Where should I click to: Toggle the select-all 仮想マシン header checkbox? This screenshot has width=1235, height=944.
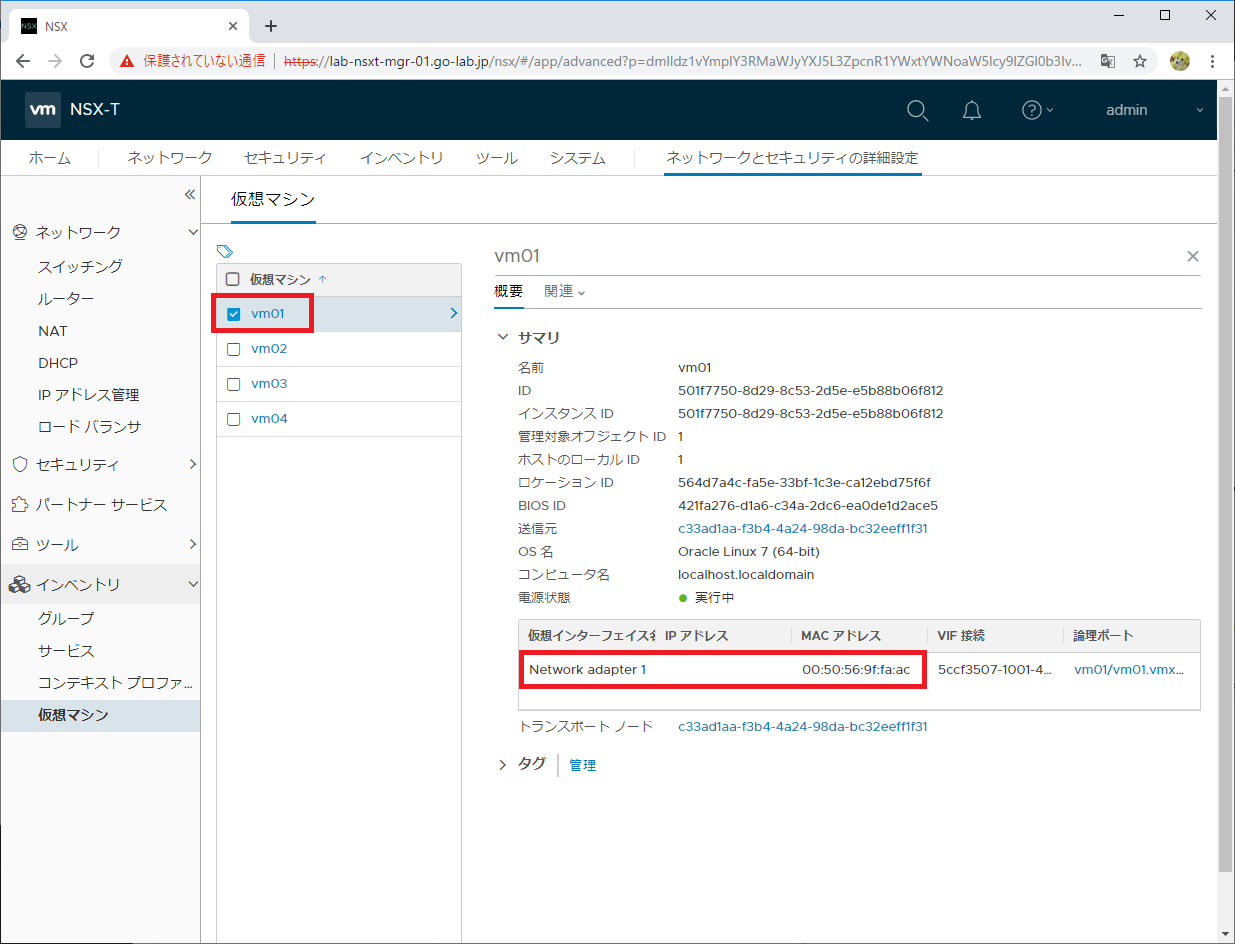(232, 279)
